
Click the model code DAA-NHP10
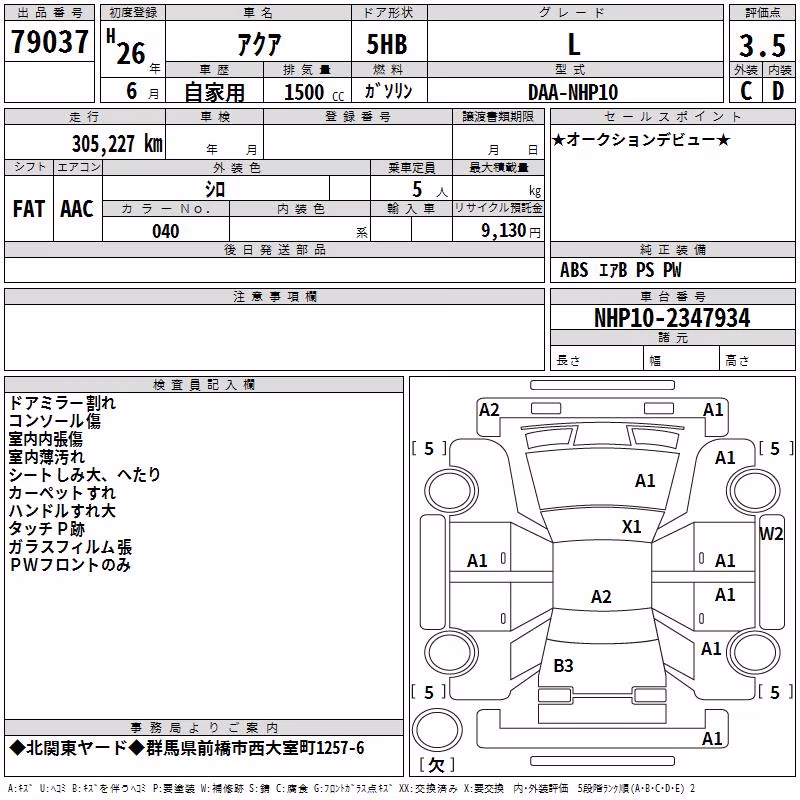(573, 92)
